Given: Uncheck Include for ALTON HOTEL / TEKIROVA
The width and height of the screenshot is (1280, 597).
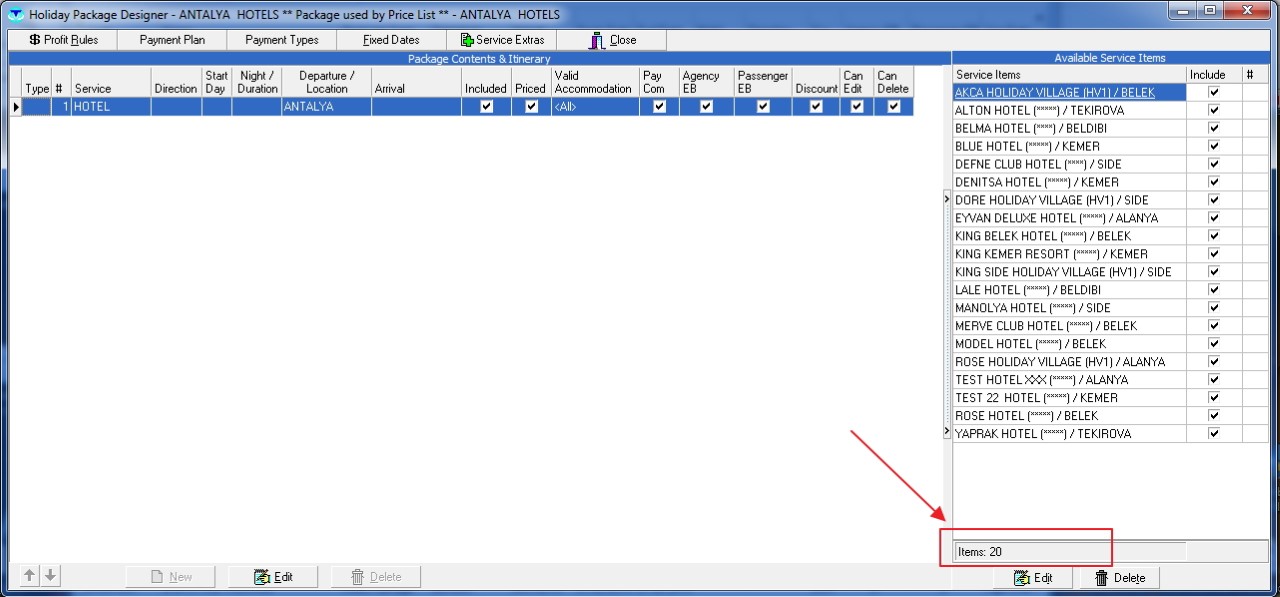Looking at the screenshot, I should click(x=1214, y=110).
